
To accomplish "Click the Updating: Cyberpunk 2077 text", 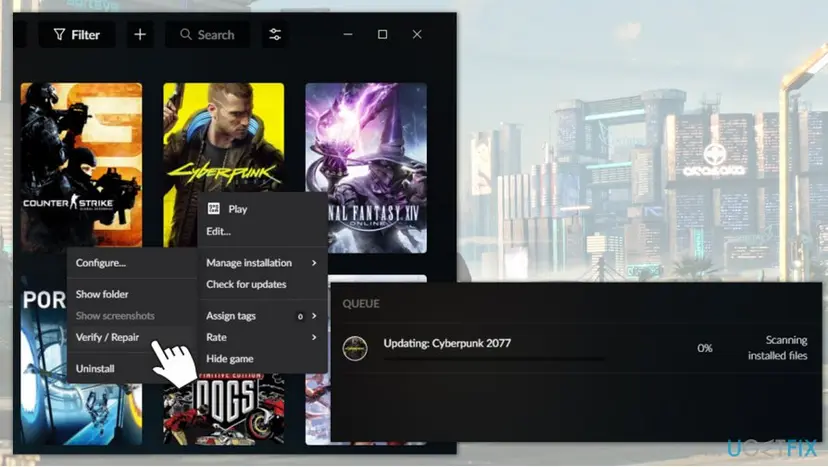I will point(447,343).
